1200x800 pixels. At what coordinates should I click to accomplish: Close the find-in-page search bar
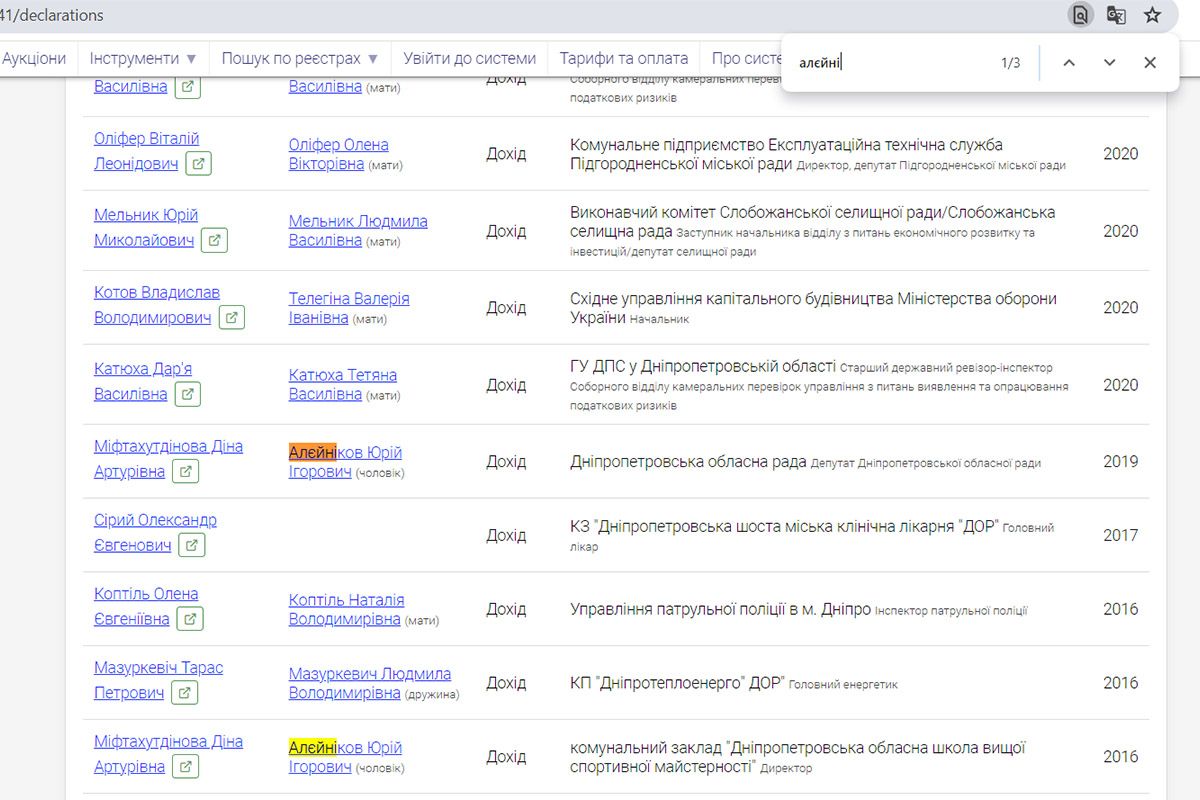click(x=1150, y=63)
